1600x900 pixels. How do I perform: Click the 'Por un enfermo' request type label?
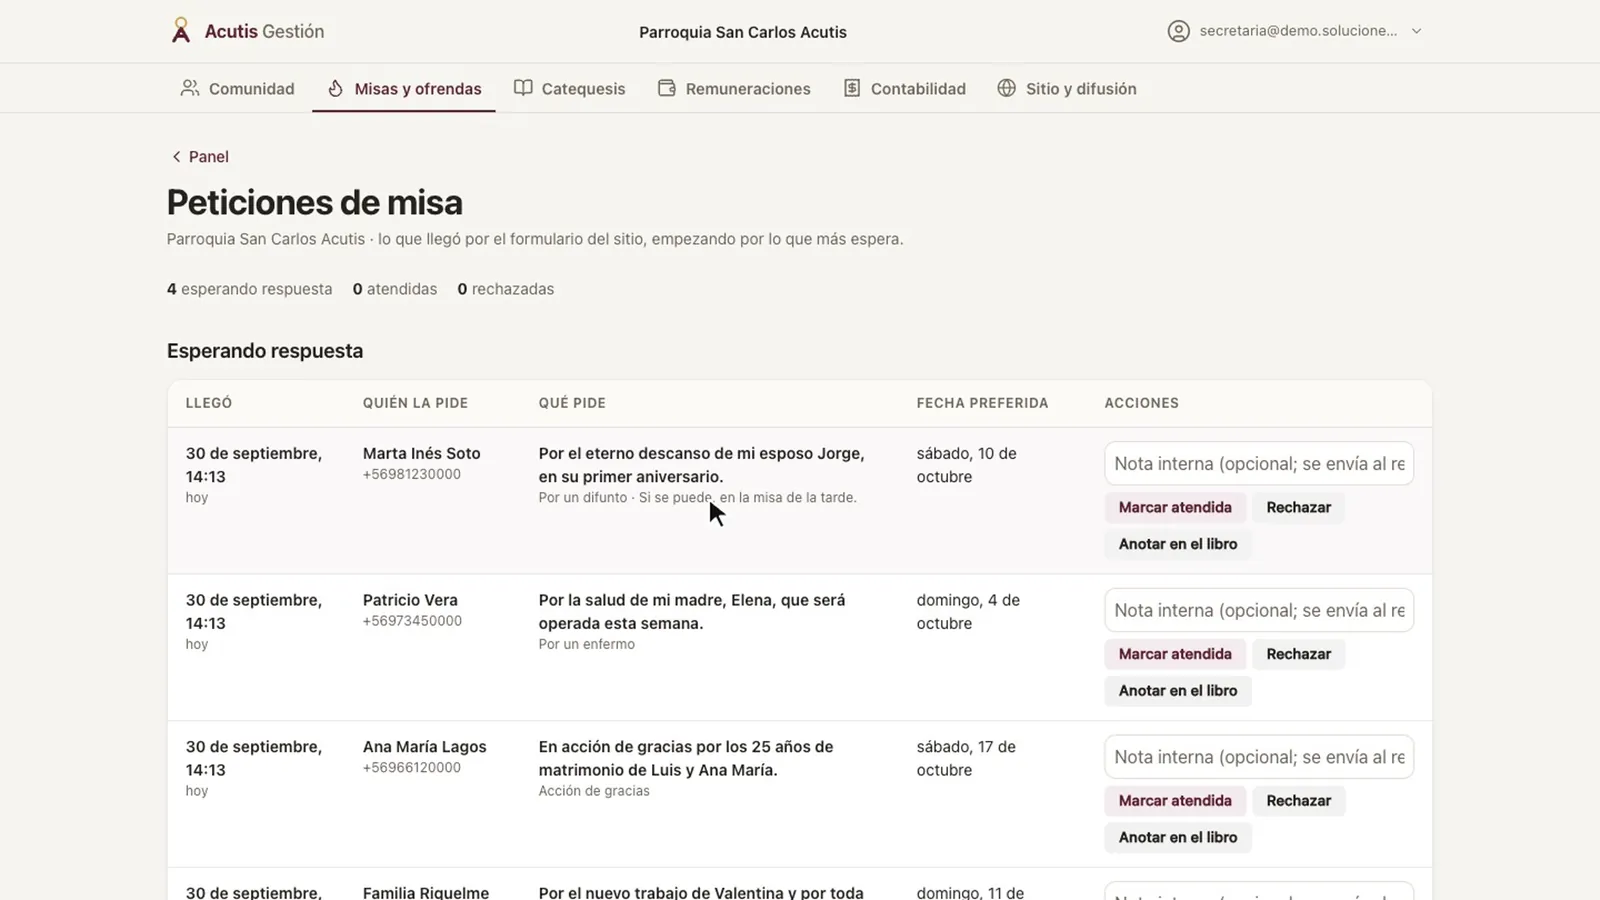587,644
